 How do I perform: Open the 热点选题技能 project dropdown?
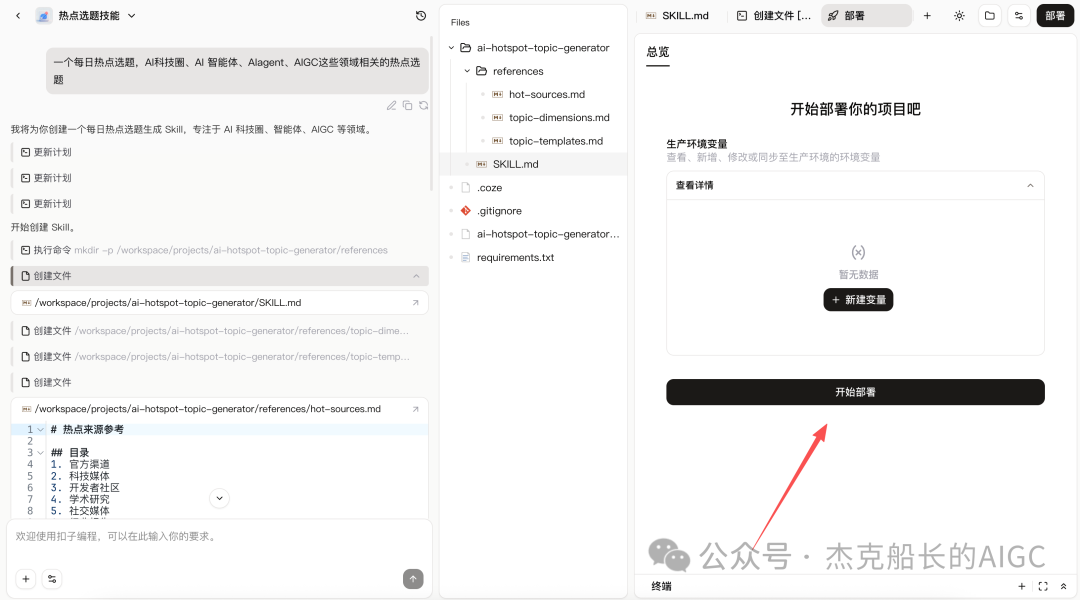(131, 15)
